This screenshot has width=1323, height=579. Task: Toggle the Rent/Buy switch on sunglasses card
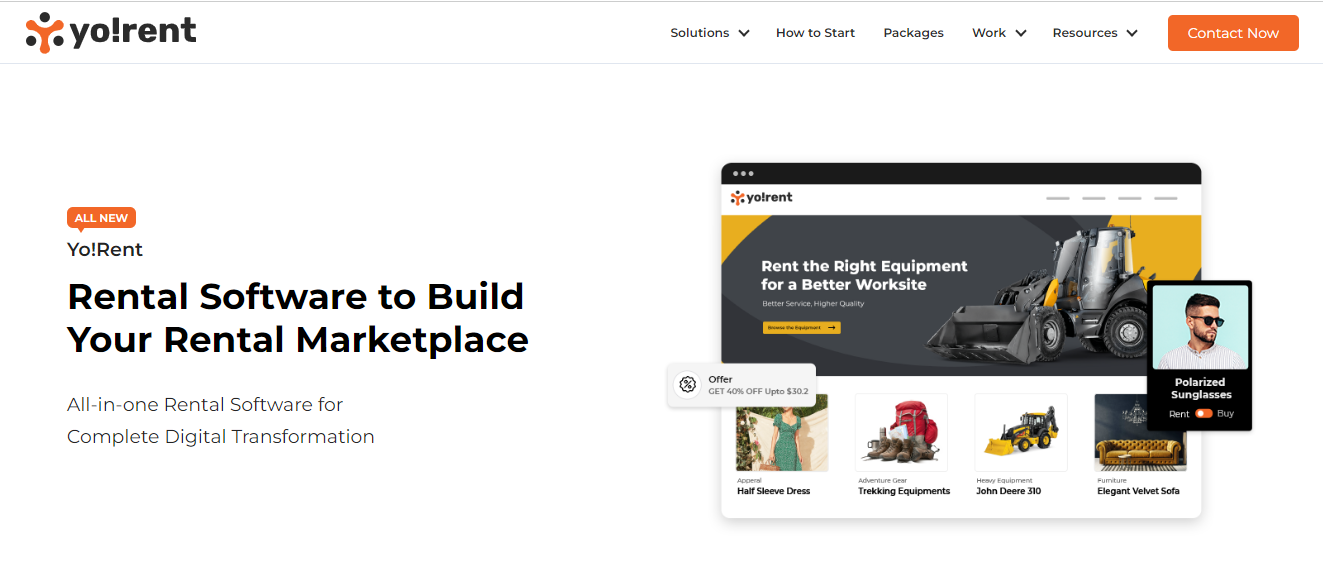(x=1203, y=413)
